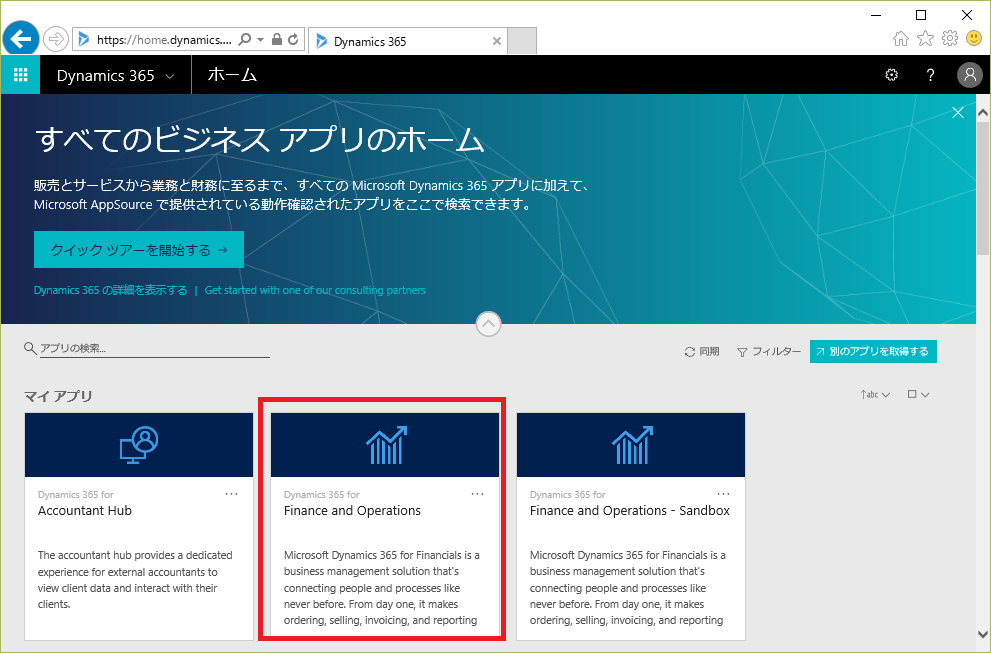Viewport: 991px width, 653px height.
Task: Click Accountant Hub description text
Action: [x=135, y=580]
